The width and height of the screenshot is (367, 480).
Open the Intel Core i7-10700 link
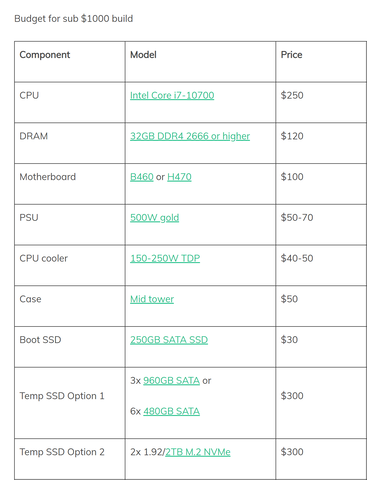[x=172, y=95]
